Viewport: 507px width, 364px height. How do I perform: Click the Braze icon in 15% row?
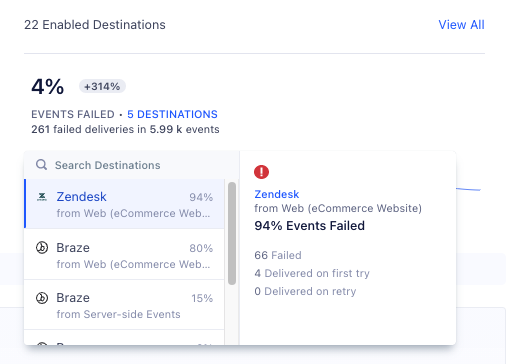42,298
